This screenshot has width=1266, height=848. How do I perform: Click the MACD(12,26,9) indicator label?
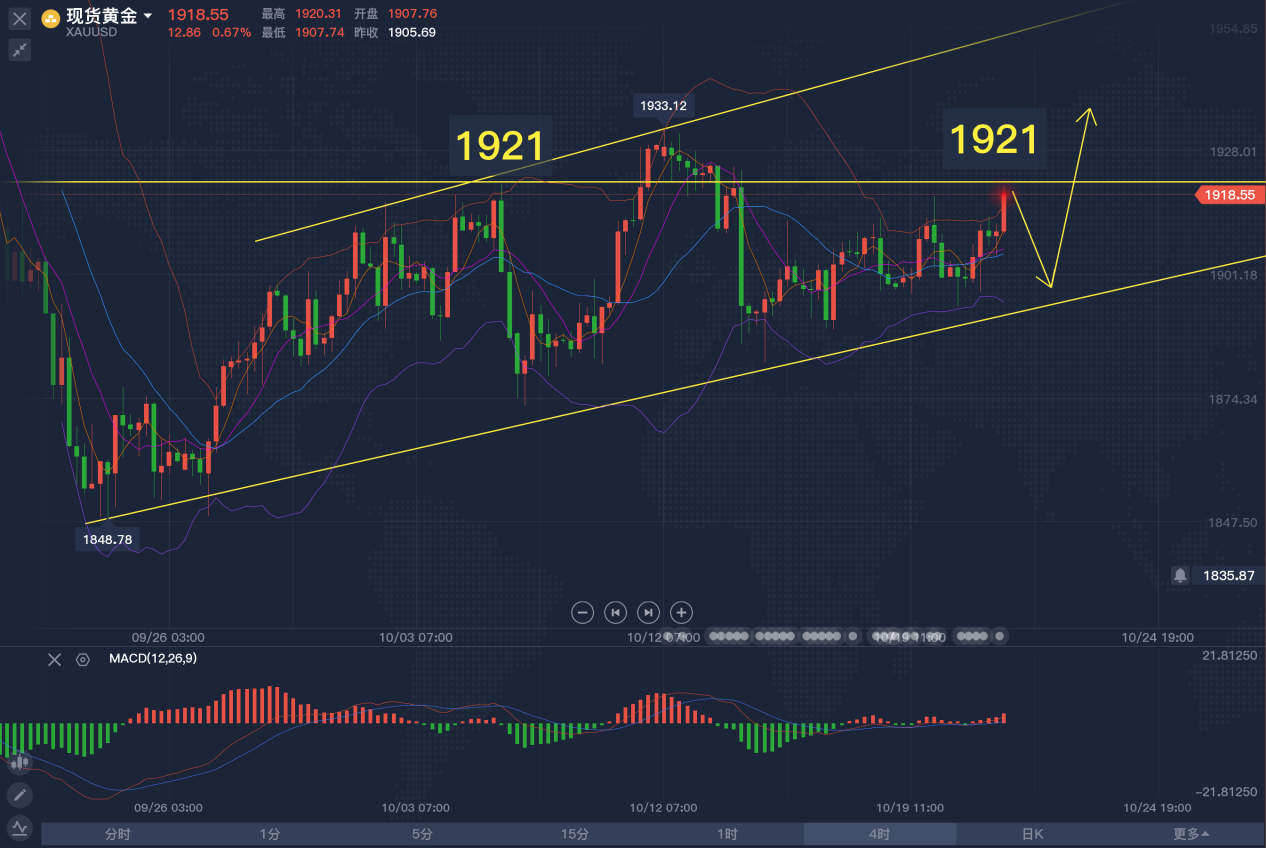[x=153, y=658]
